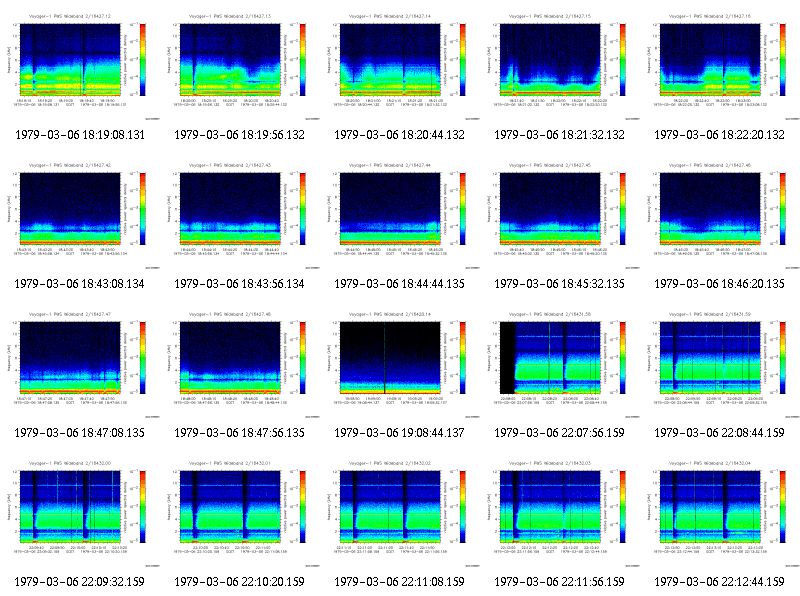The image size is (800, 596).
Task: Open the 22:10:20.159 spectrogram thumbnail
Action: [x=240, y=514]
